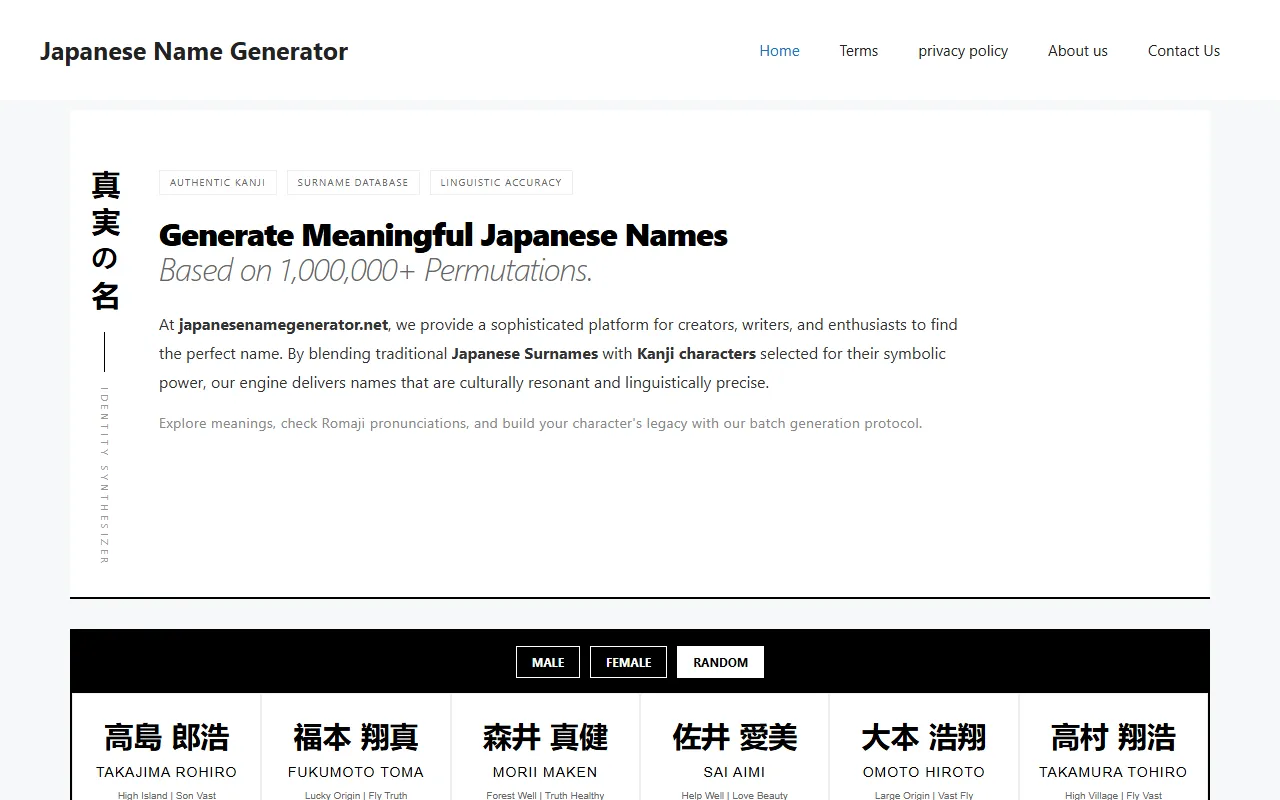
Task: Go to the Terms page
Action: [858, 51]
